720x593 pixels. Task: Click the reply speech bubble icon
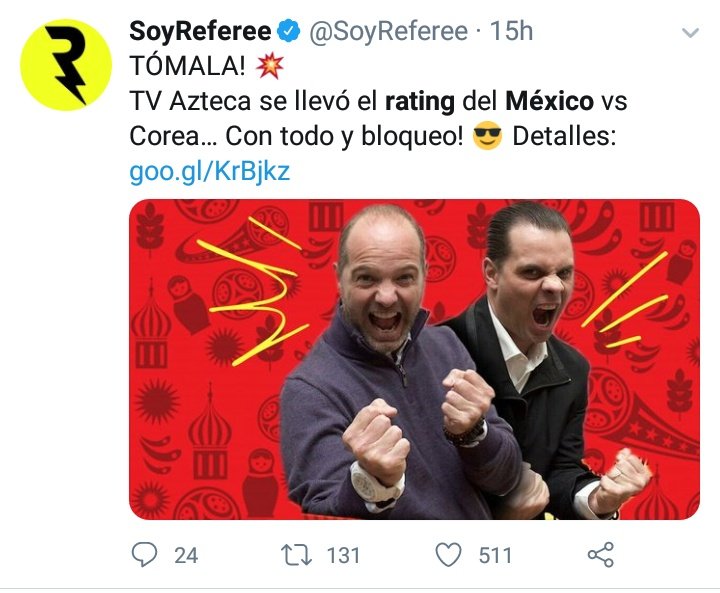point(145,554)
